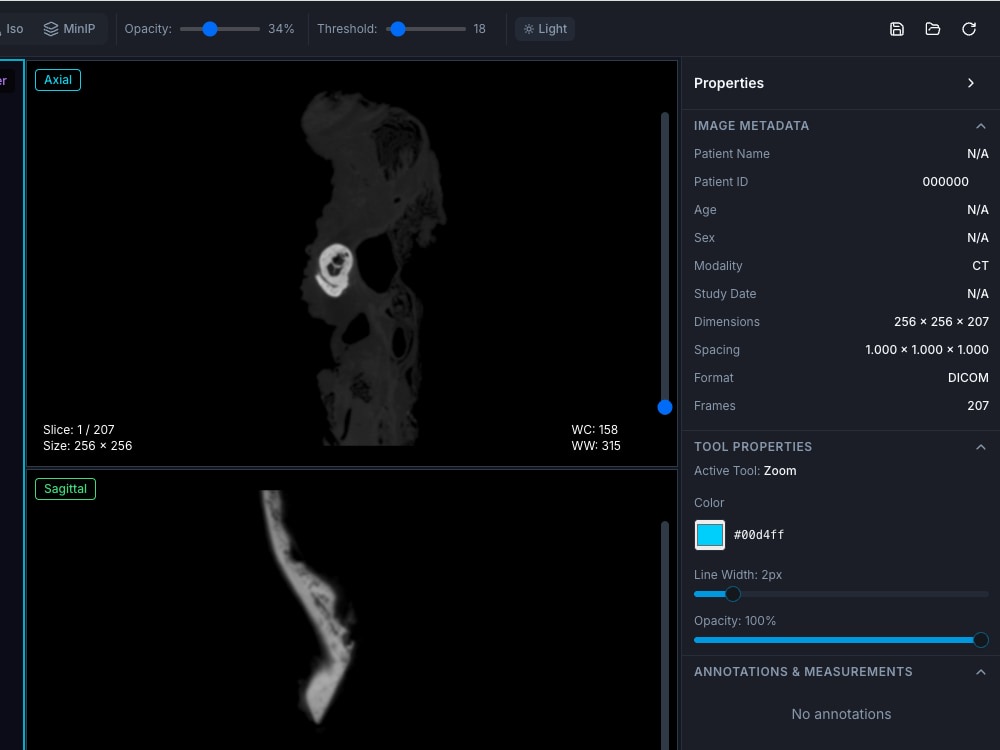Click the #00d4ff hex color value
Screen dimensions: 1000x750
tap(759, 534)
